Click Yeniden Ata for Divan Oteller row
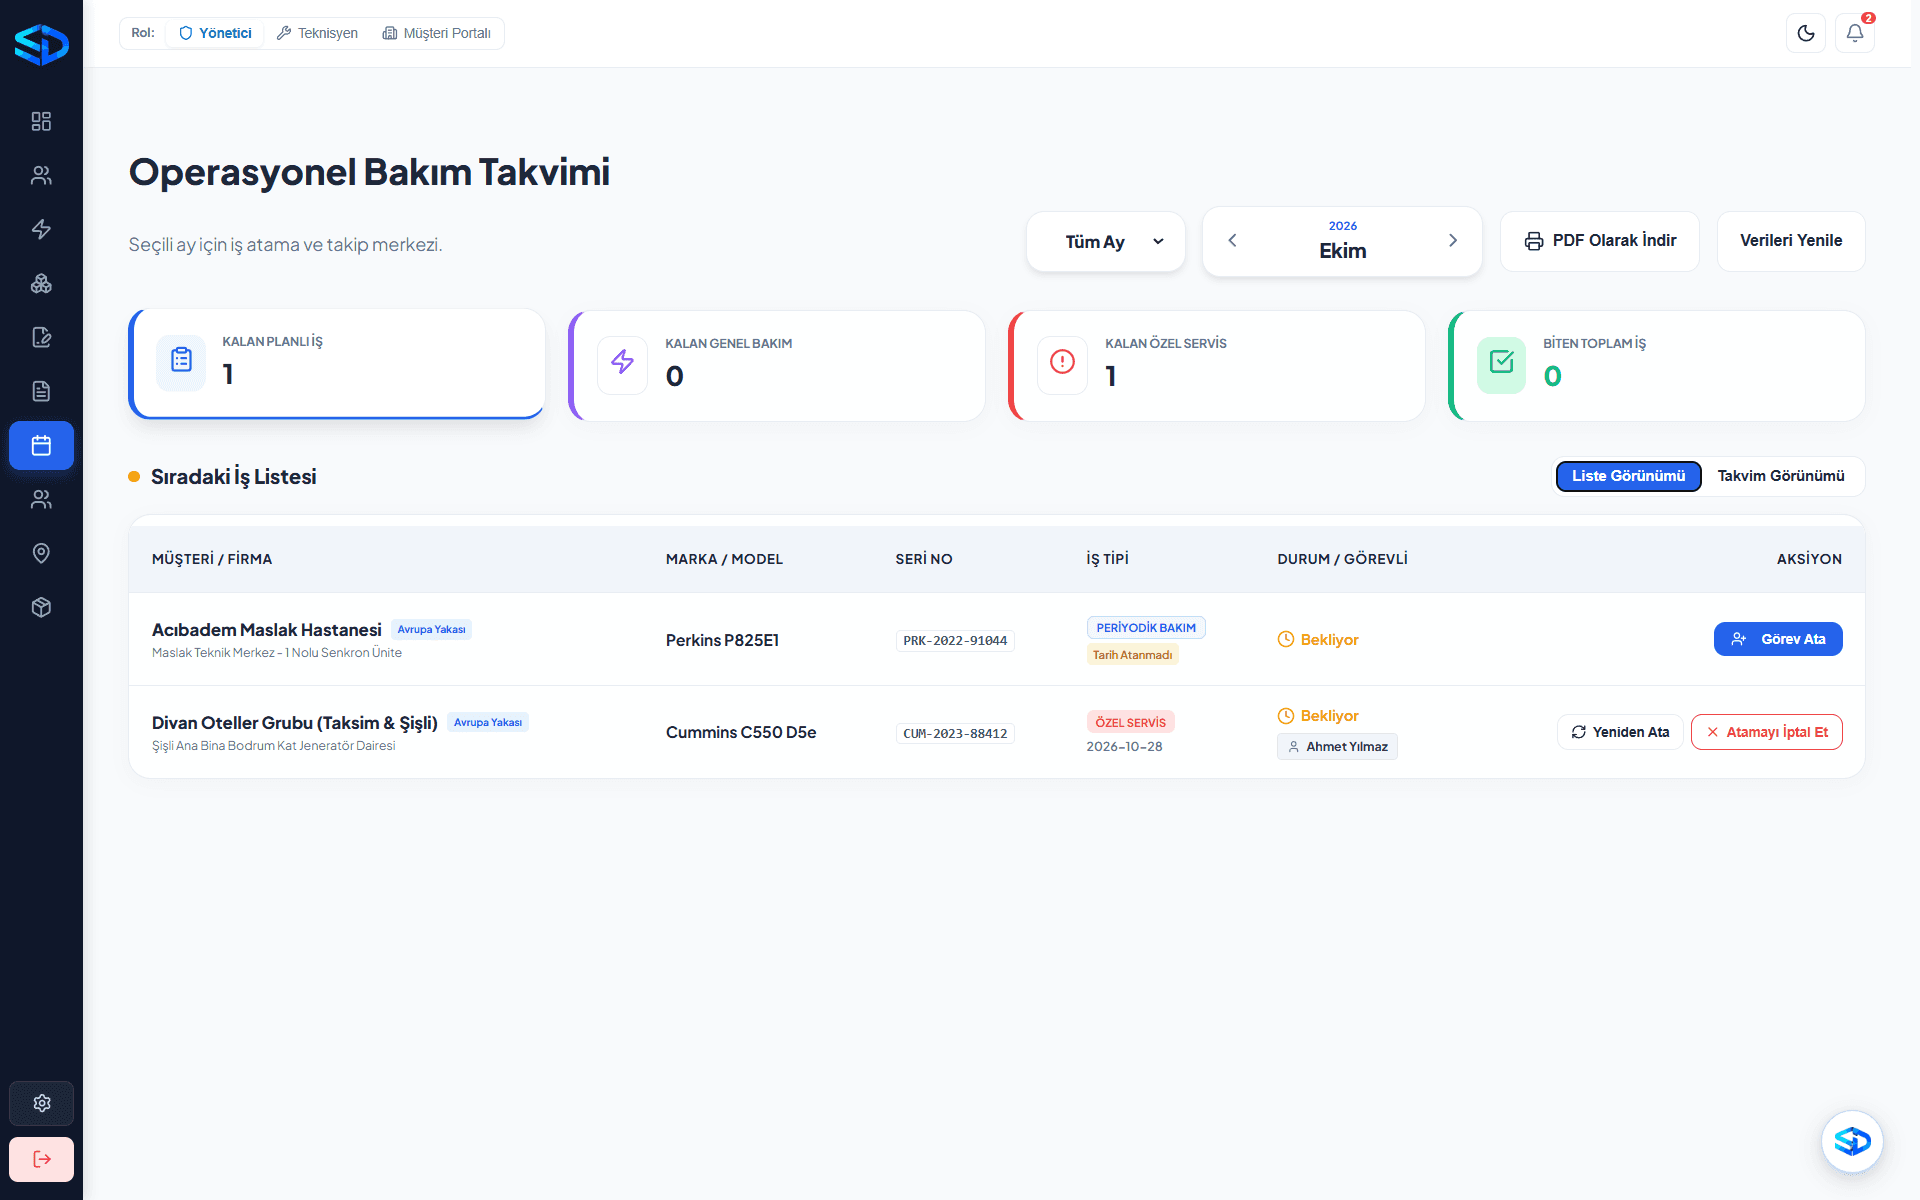The width and height of the screenshot is (1920, 1200). pos(1620,732)
